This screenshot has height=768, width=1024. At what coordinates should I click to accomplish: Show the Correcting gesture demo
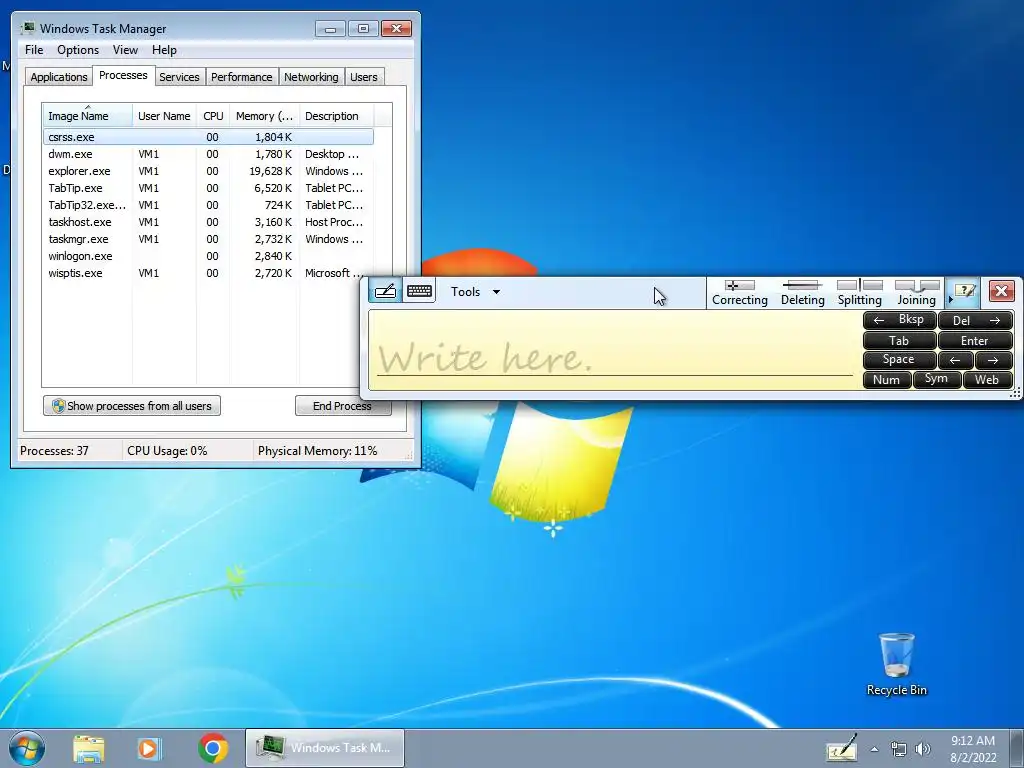tap(739, 293)
